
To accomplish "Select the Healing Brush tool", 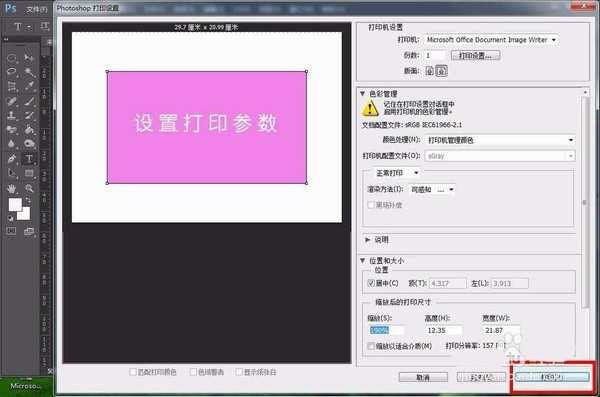I will pyautogui.click(x=12, y=101).
